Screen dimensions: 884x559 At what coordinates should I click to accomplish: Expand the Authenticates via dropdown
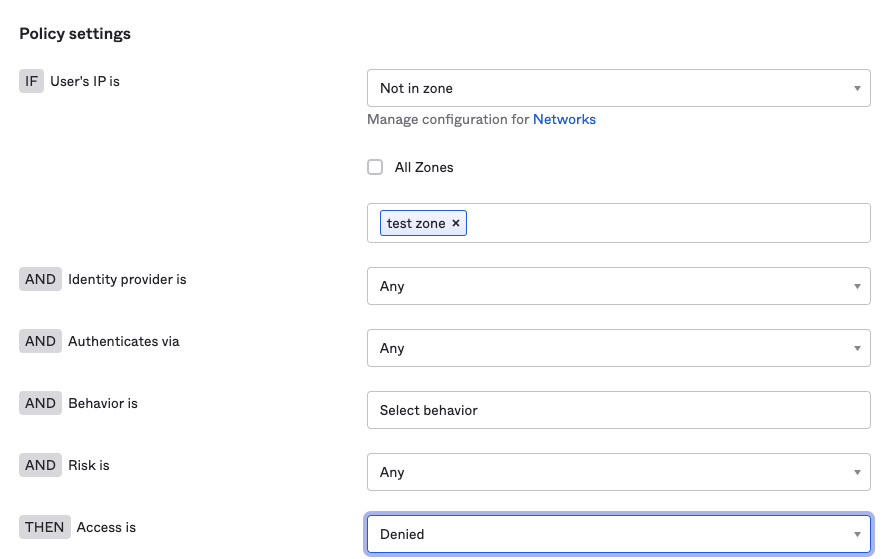click(618, 348)
